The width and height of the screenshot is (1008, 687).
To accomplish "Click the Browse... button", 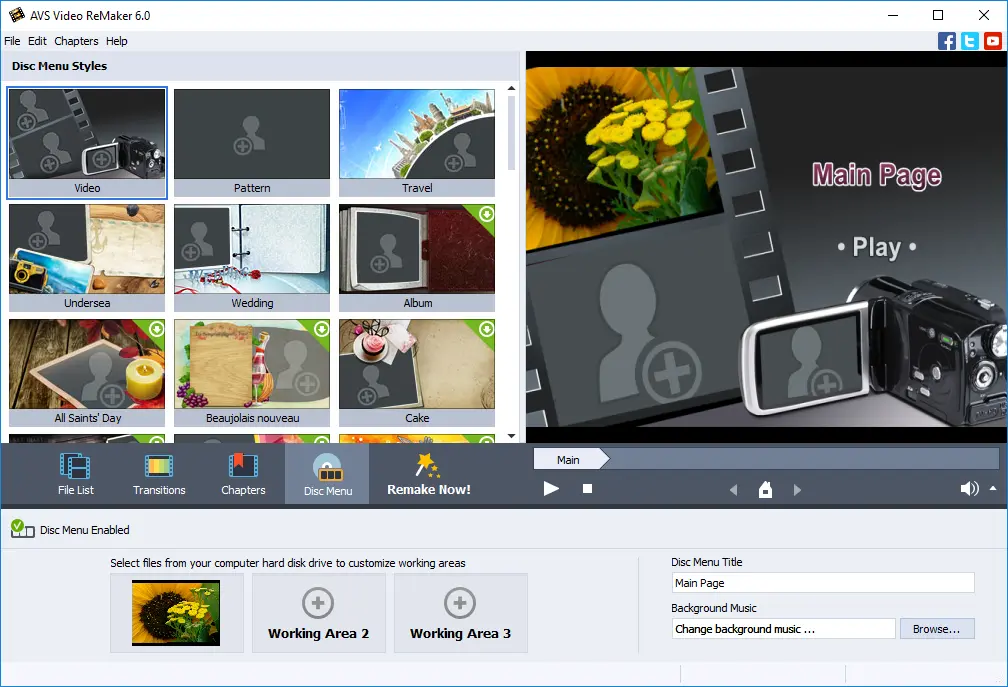I will click(x=937, y=629).
